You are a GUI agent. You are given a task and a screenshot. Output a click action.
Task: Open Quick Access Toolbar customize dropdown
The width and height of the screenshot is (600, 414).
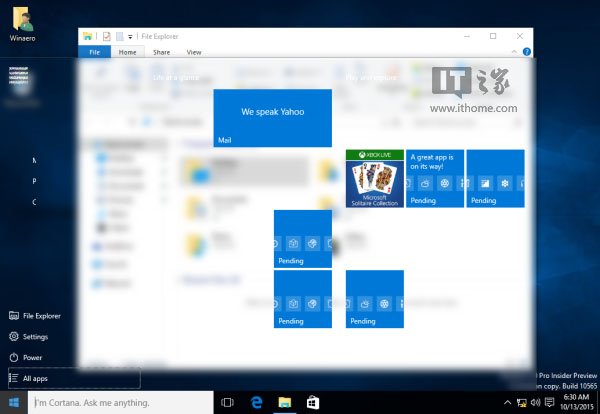(x=130, y=36)
